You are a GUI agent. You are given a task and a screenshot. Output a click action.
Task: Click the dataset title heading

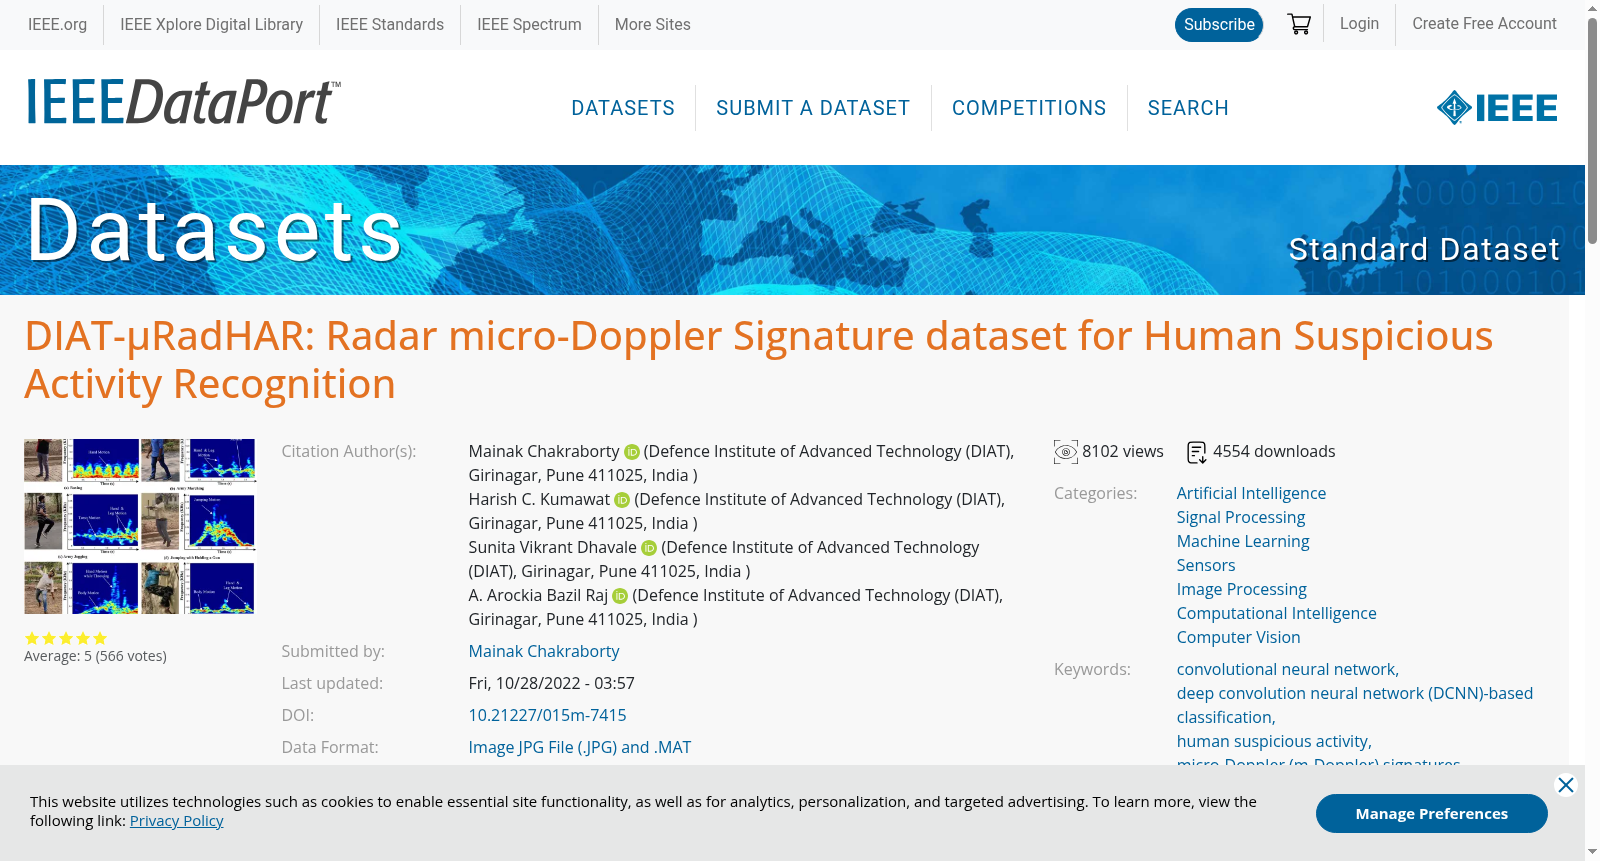pyautogui.click(x=759, y=360)
